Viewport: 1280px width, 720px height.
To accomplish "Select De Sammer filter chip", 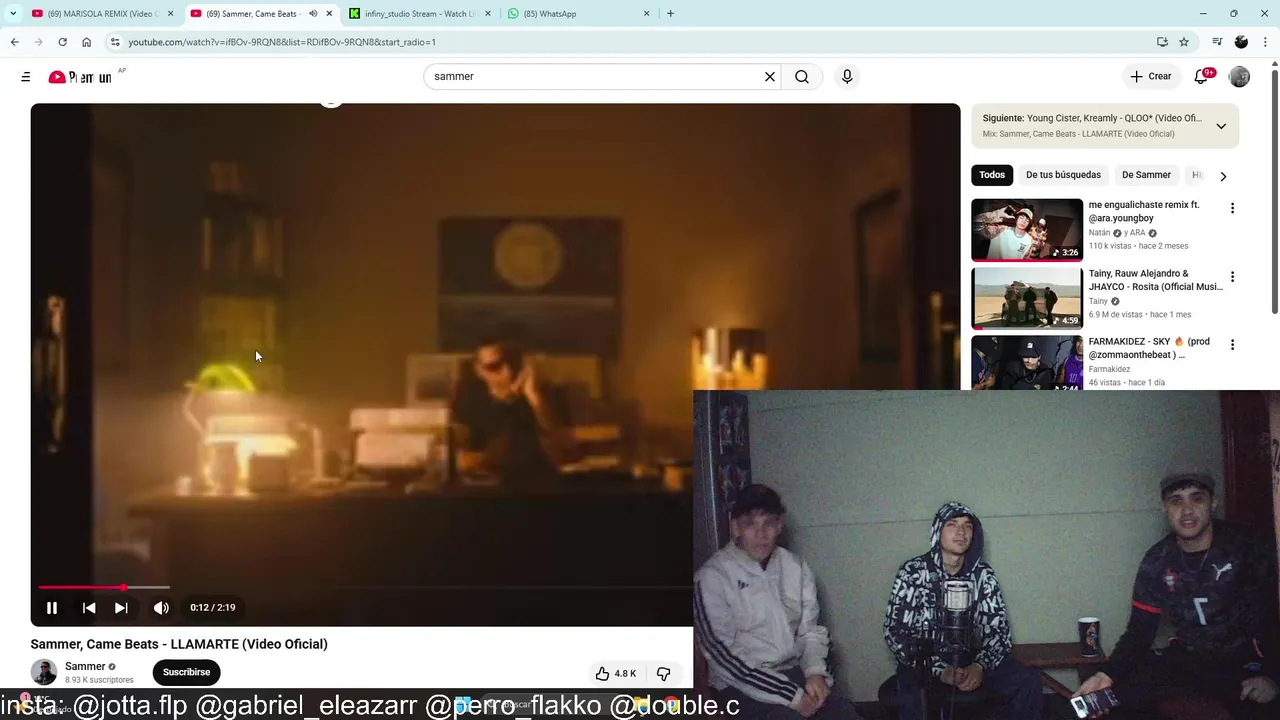I will point(1146,175).
